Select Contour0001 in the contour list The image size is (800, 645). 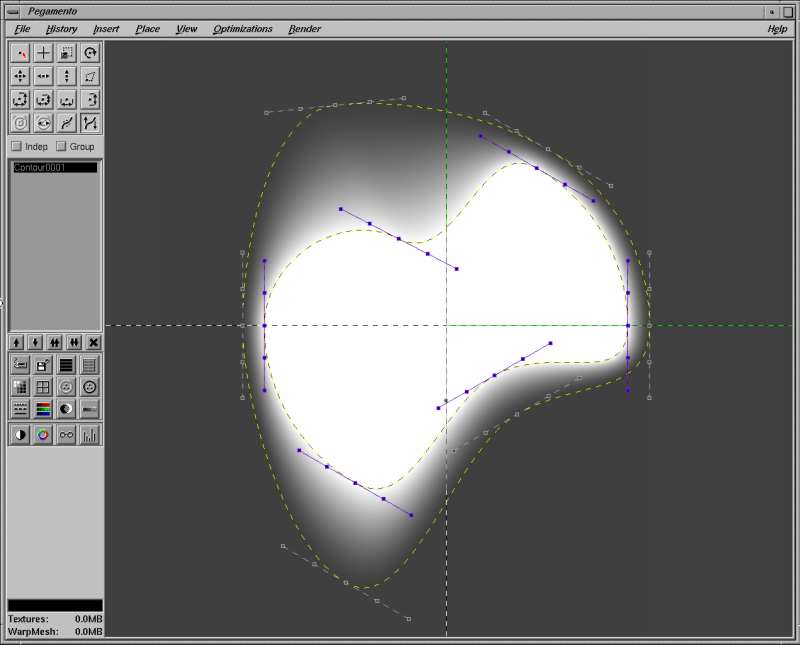pyautogui.click(x=54, y=168)
